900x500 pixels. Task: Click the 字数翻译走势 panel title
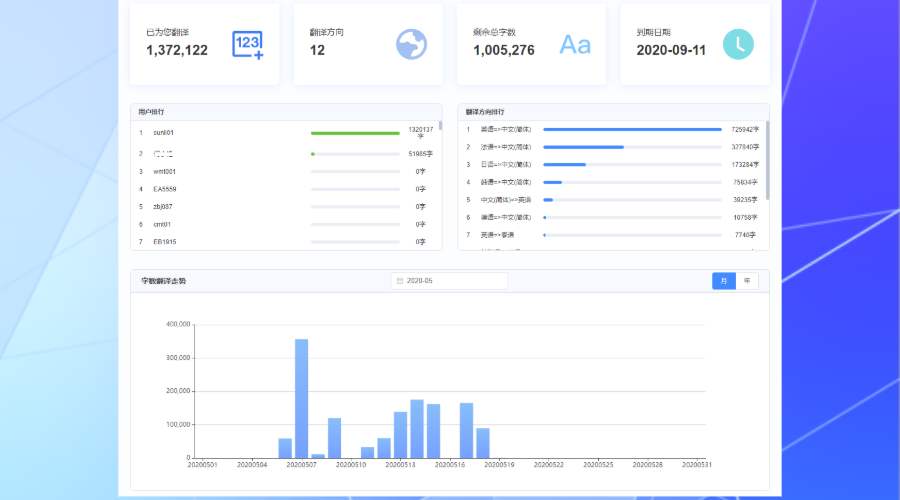(x=163, y=281)
